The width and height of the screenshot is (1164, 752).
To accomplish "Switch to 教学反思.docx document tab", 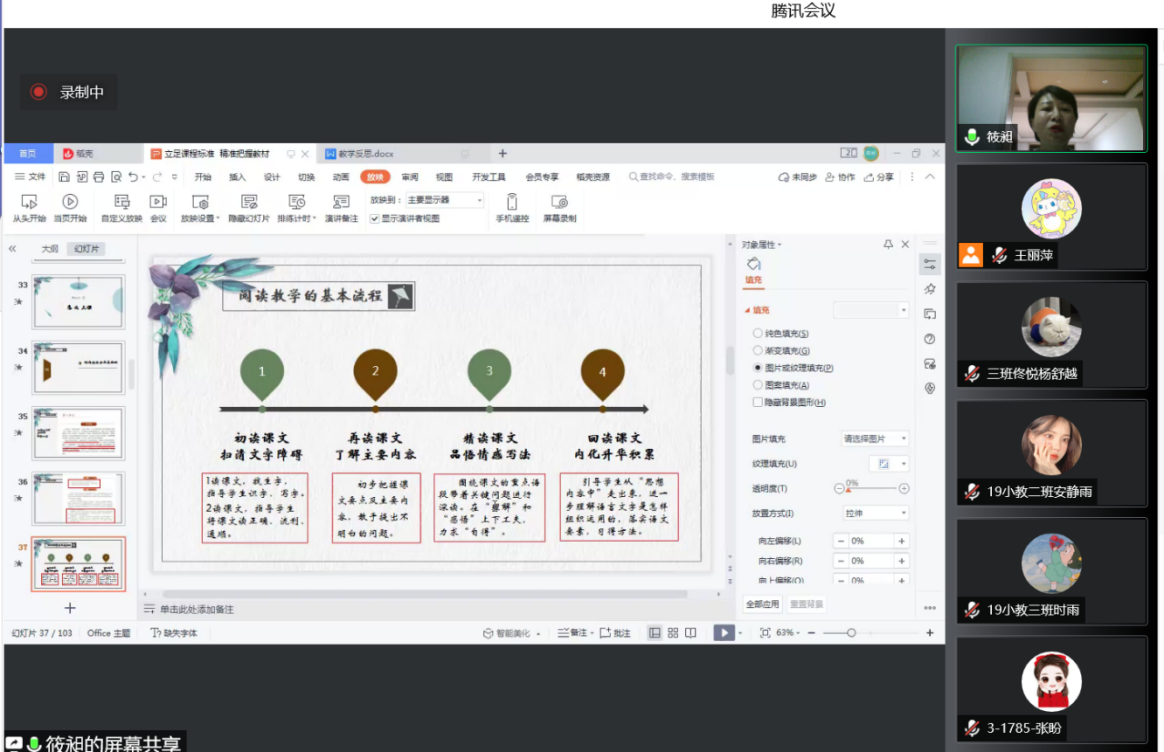I will point(366,154).
